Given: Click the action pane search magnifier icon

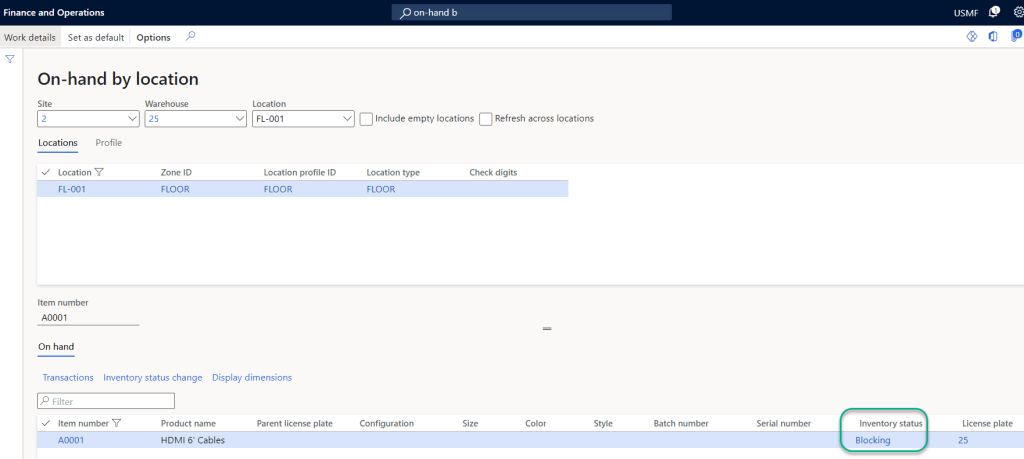Looking at the screenshot, I should click(190, 37).
